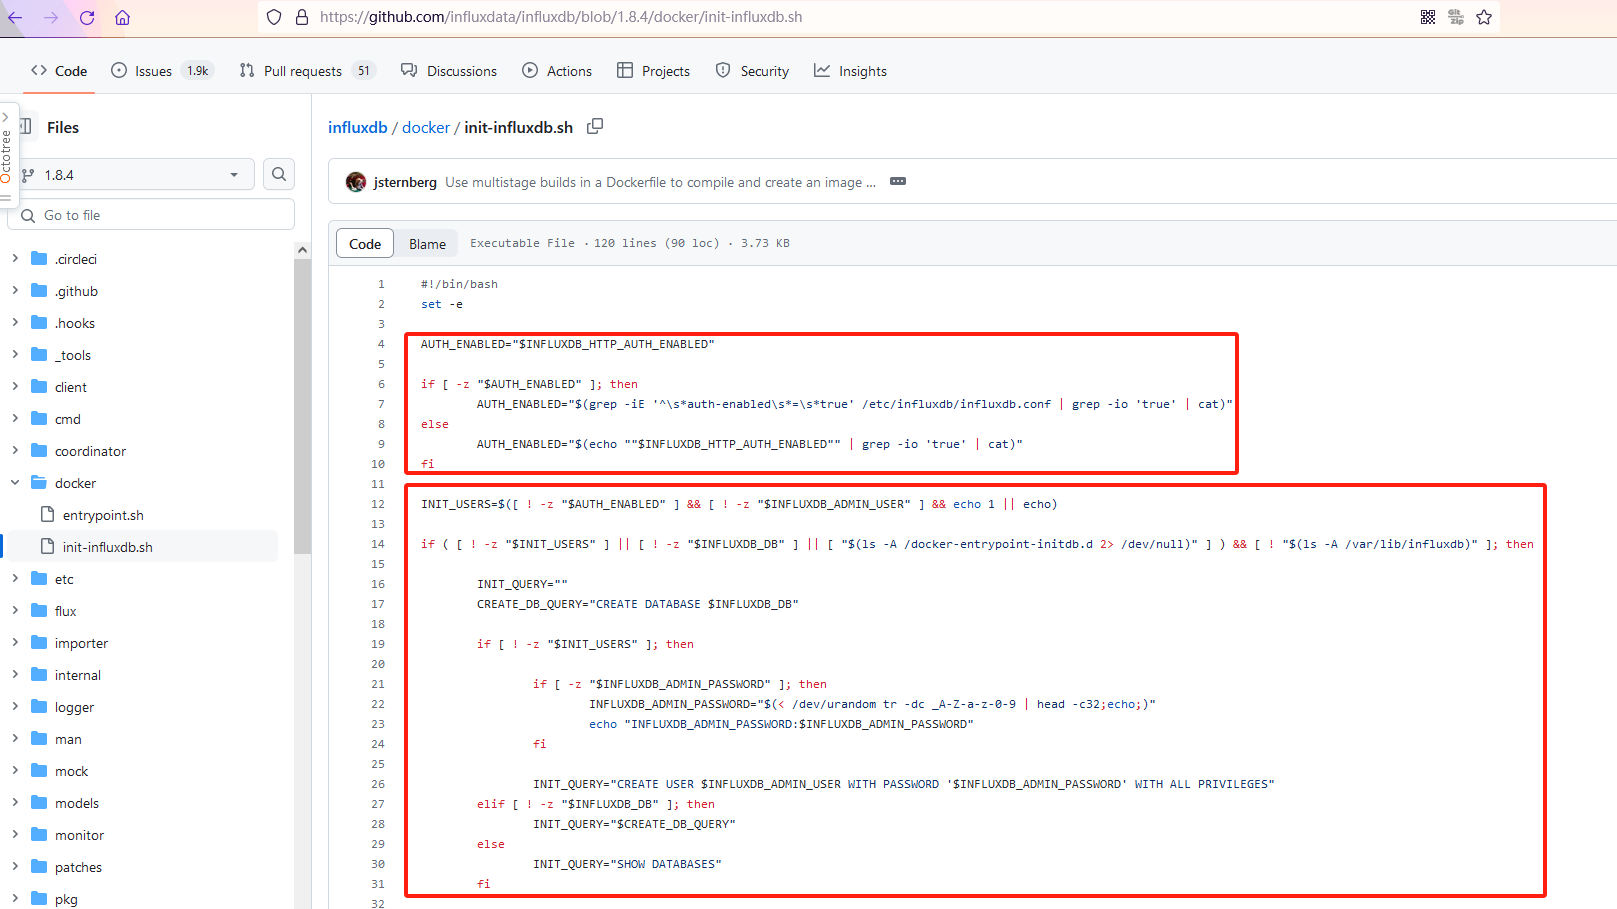This screenshot has width=1617, height=909.
Task: Expand the .circleci folder
Action: click(15, 258)
